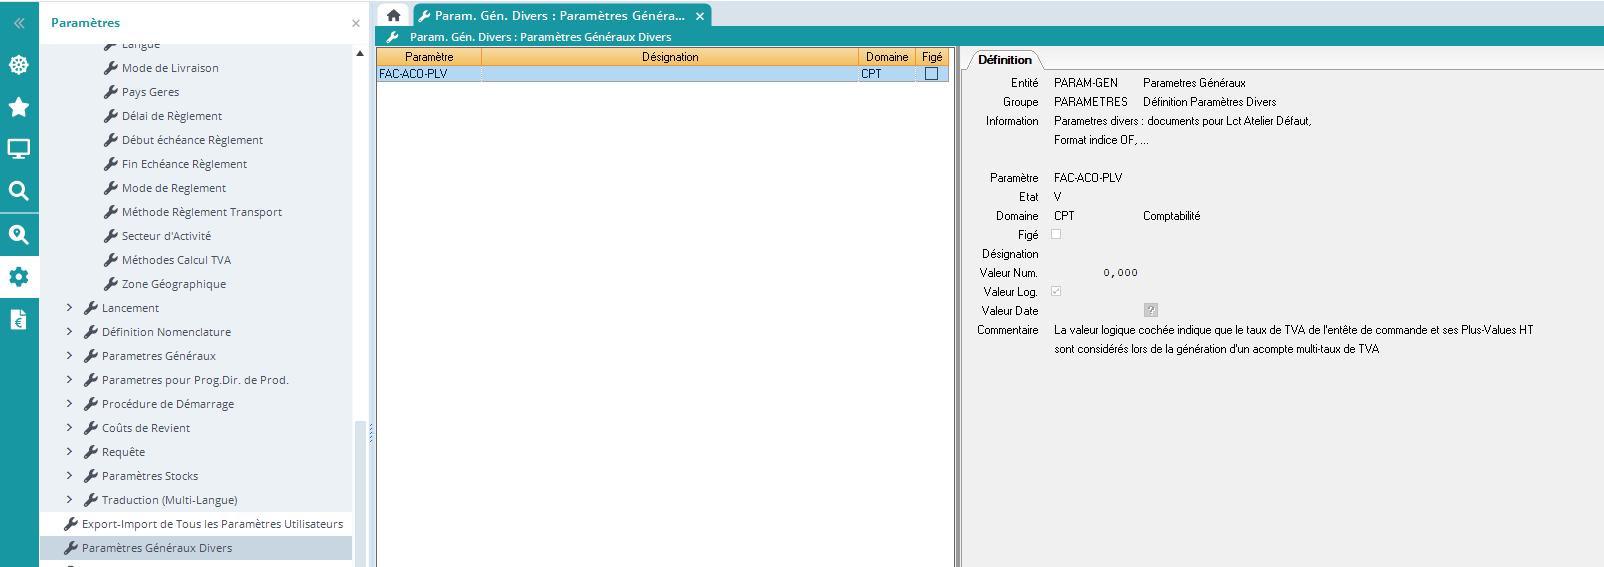Open the monitor screen icon in sidebar
Image resolution: width=1604 pixels, height=567 pixels.
click(19, 149)
